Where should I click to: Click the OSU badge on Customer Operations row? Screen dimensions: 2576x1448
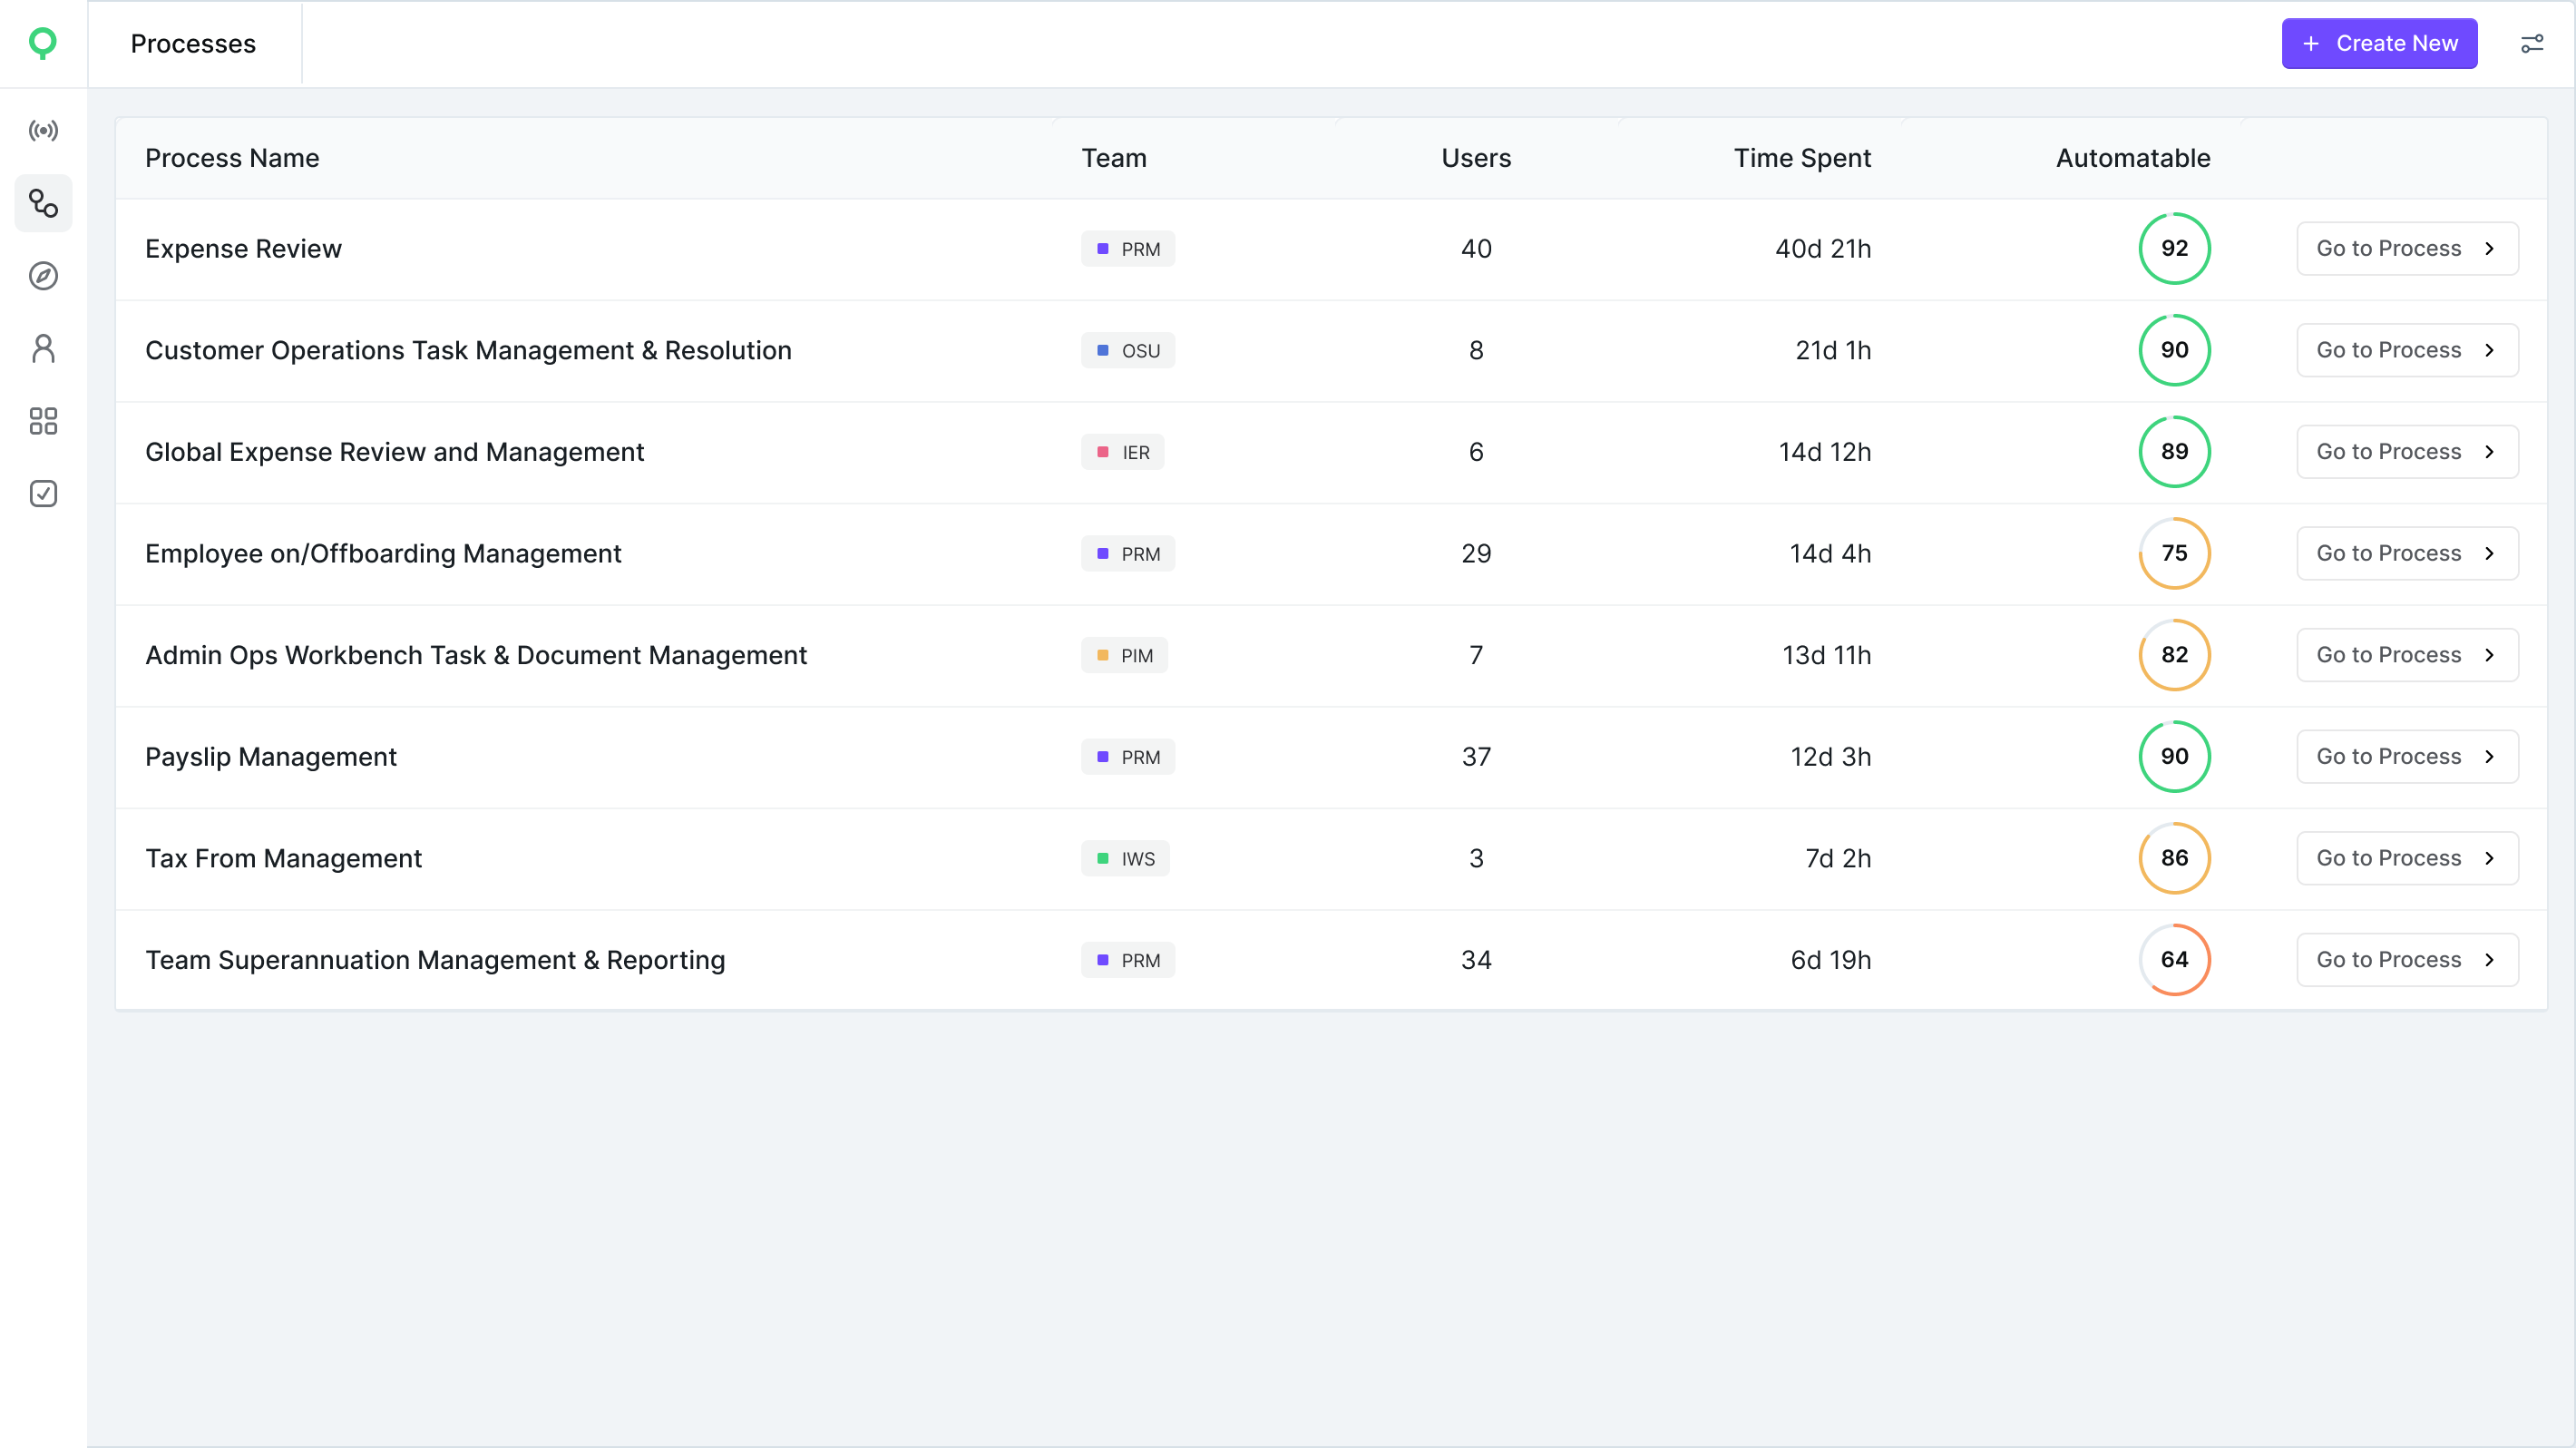tap(1128, 350)
